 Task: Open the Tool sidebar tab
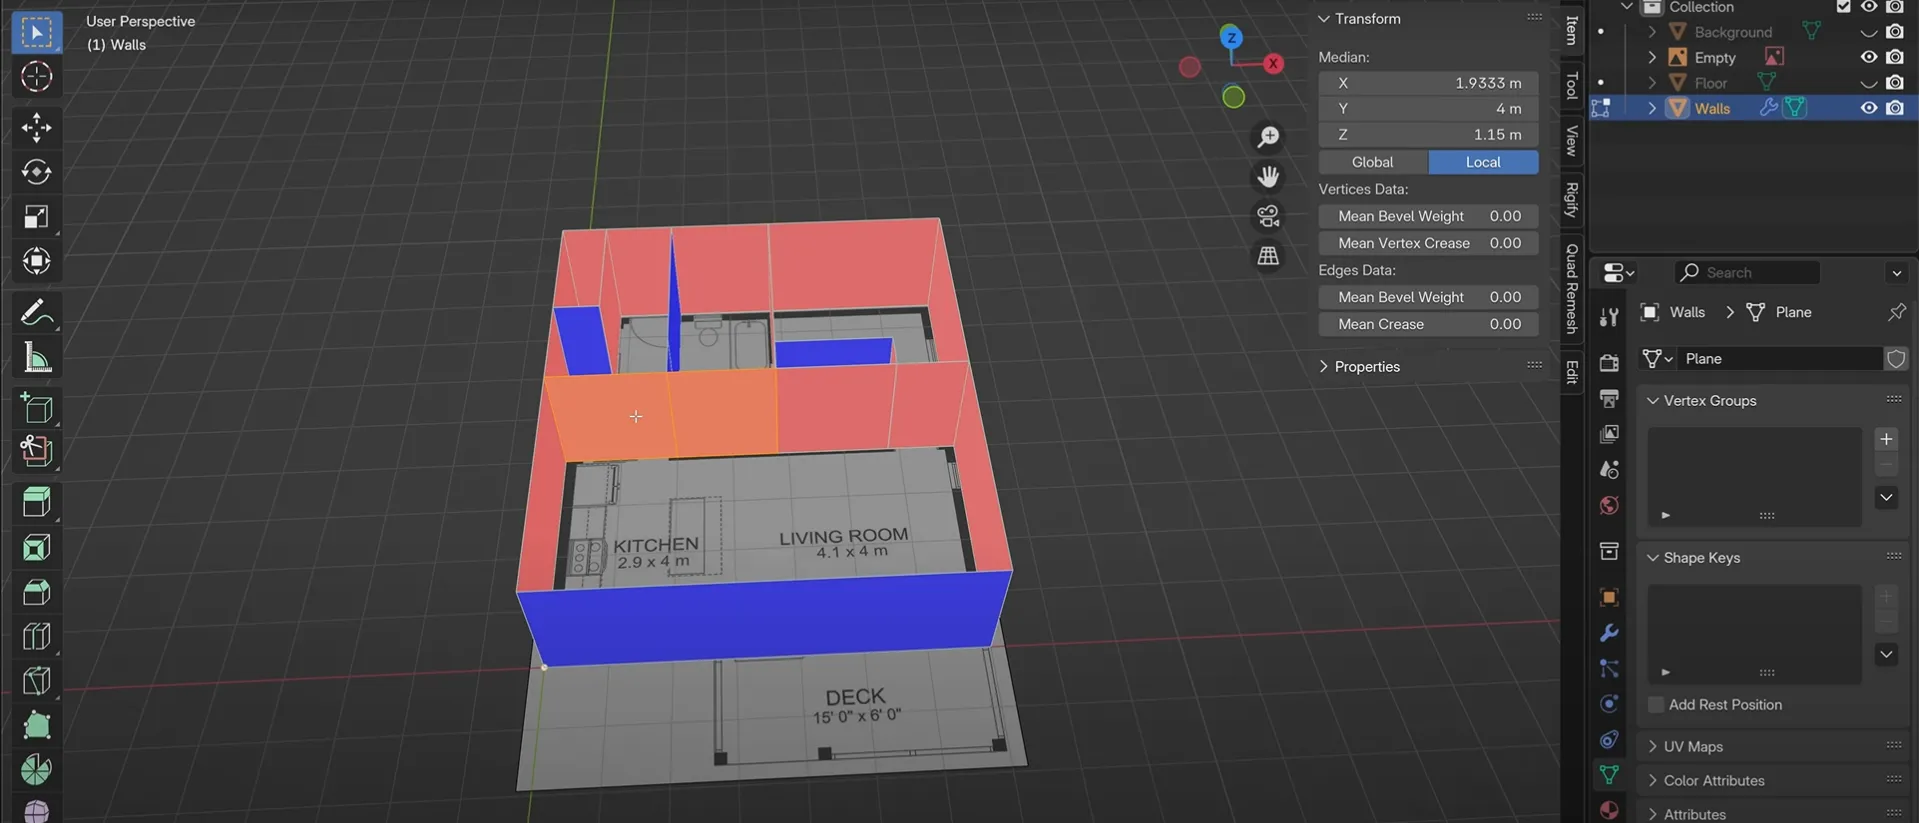pos(1572,86)
